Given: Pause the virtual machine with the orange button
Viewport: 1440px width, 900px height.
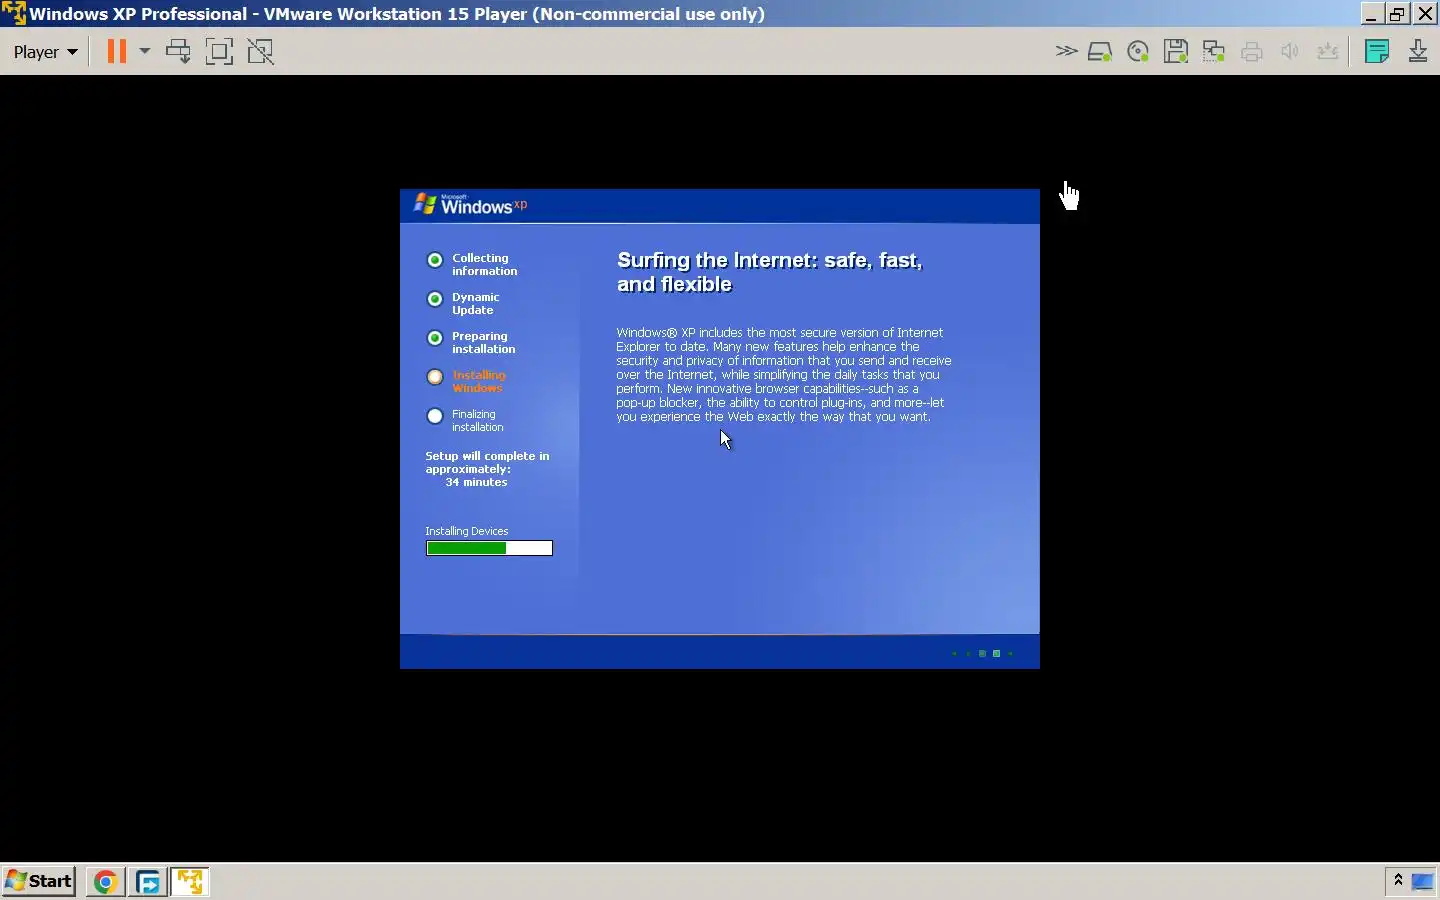Looking at the screenshot, I should 117,51.
